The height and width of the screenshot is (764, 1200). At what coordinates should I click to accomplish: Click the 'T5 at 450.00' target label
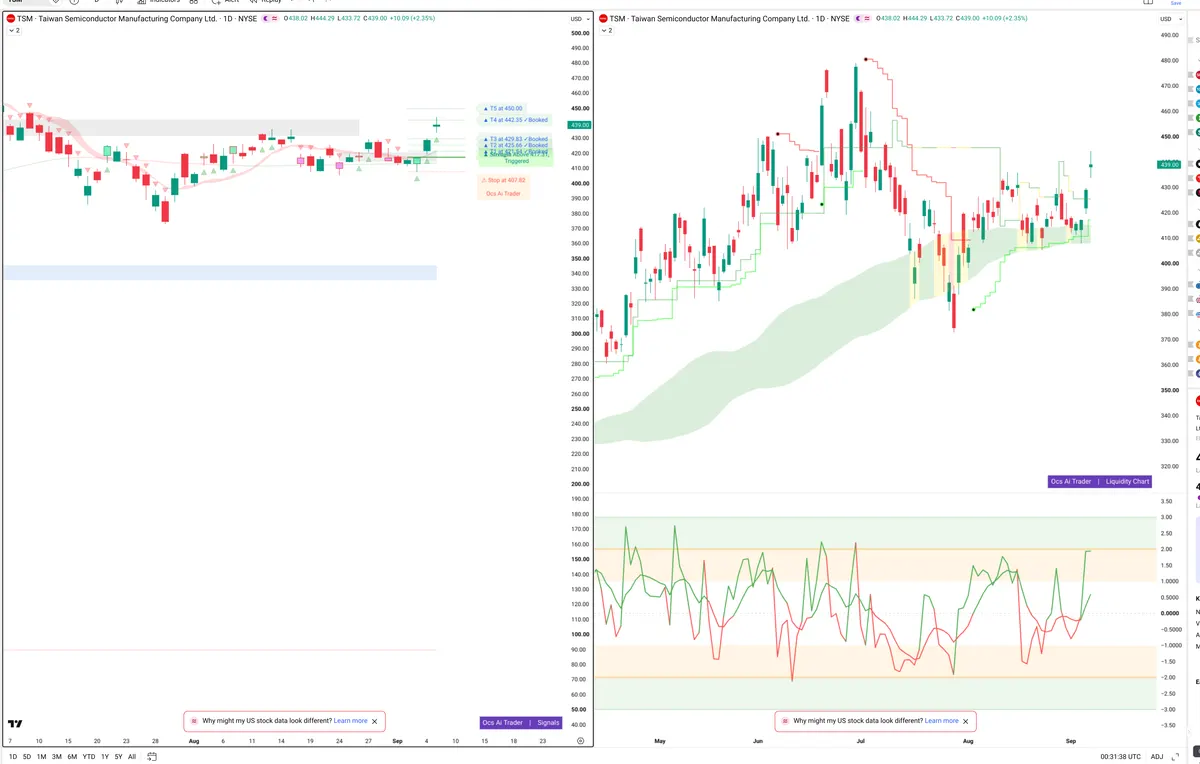point(503,108)
